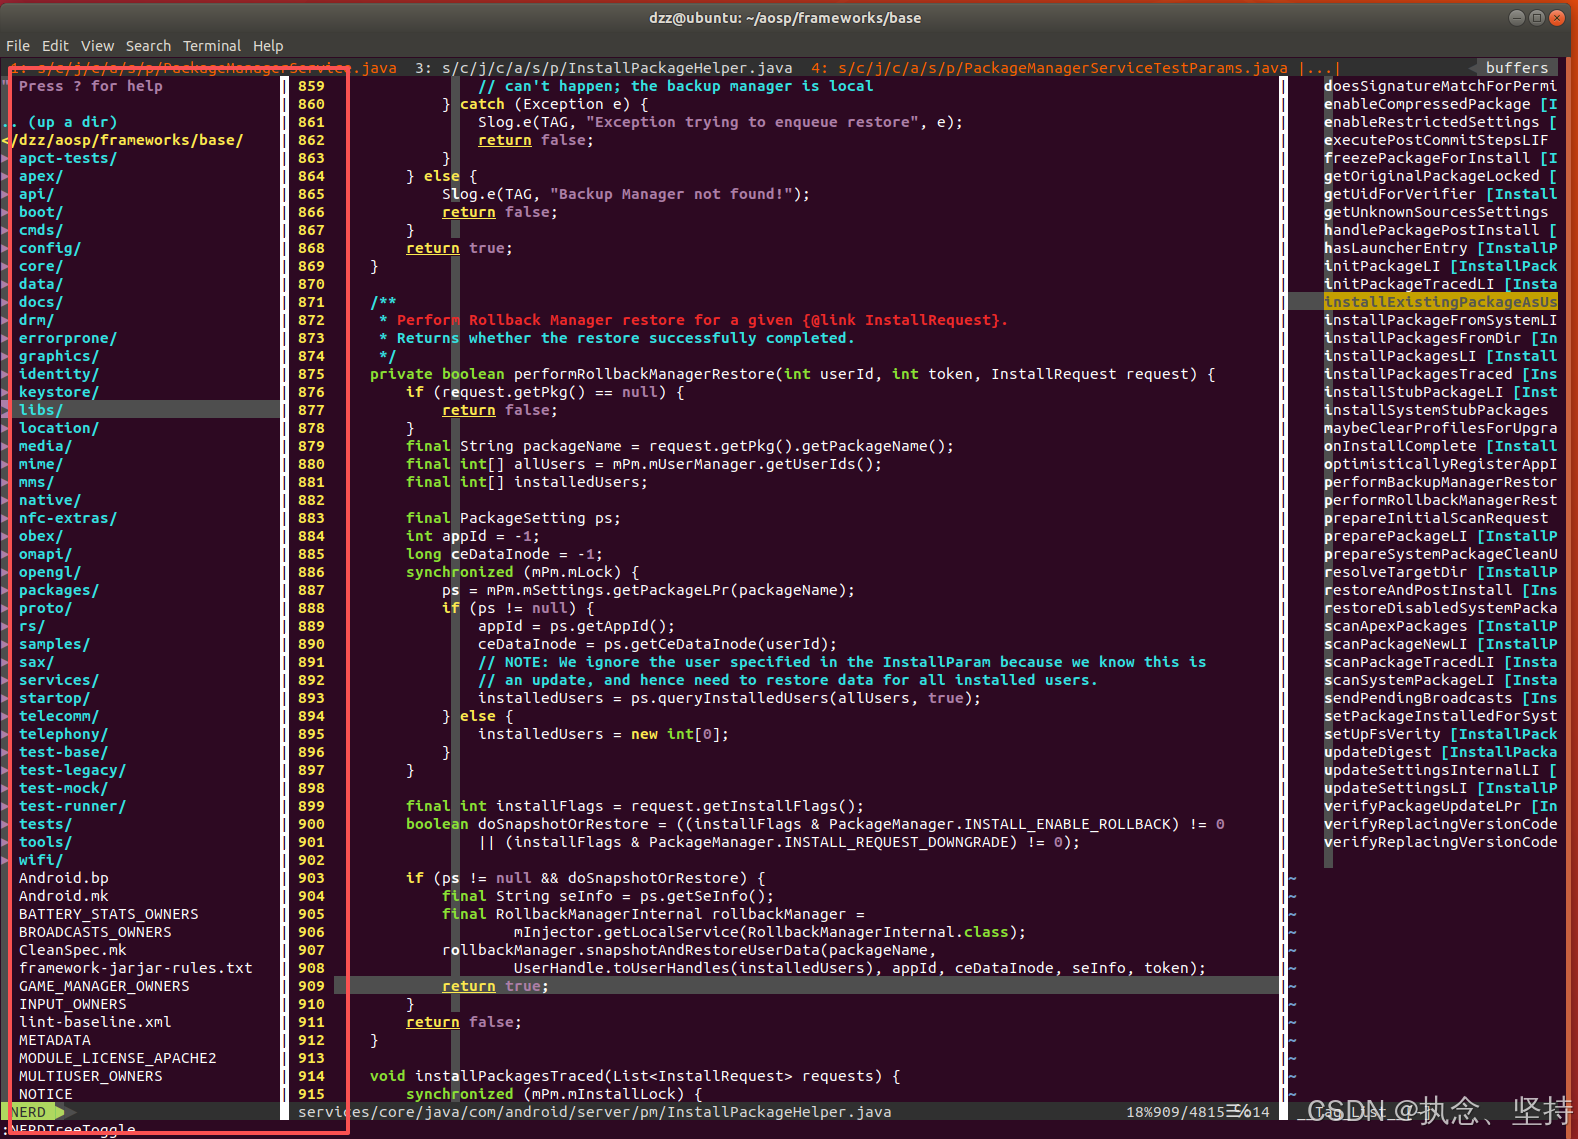This screenshot has height=1139, width=1578.
Task: Click the buffers label in tabline
Action: 1517,68
